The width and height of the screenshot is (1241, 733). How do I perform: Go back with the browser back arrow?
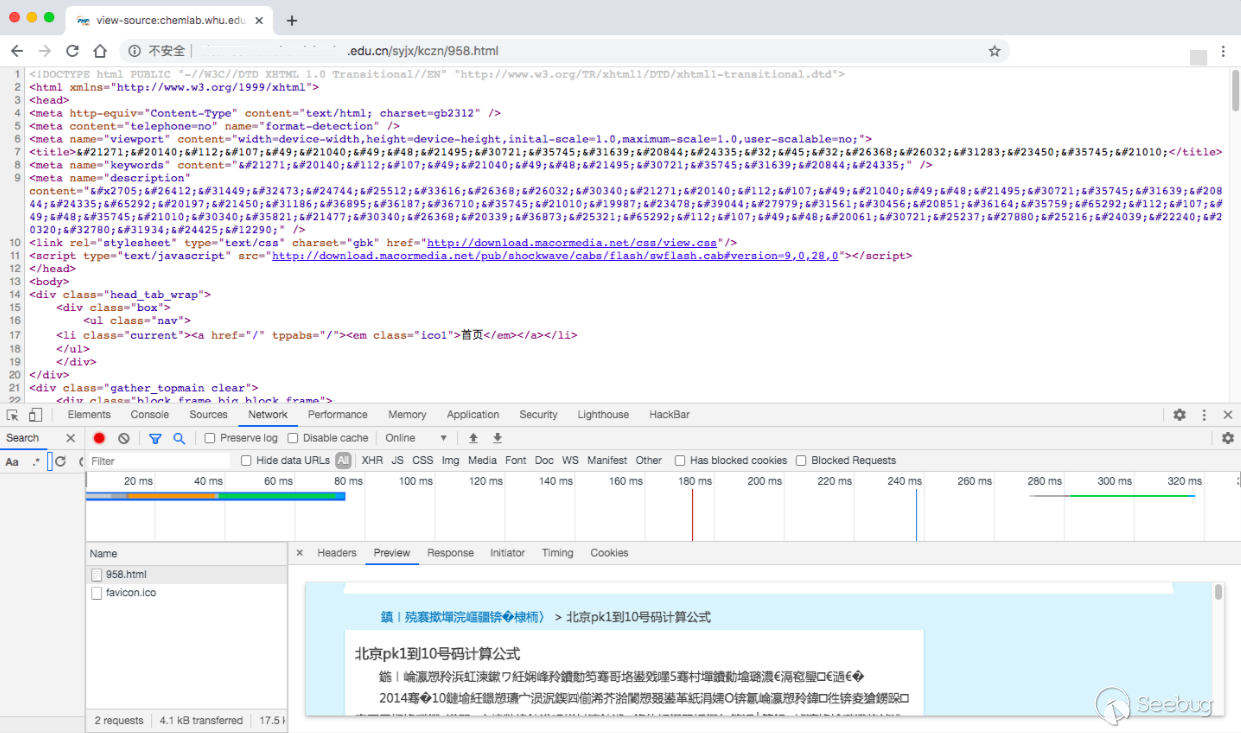click(17, 51)
